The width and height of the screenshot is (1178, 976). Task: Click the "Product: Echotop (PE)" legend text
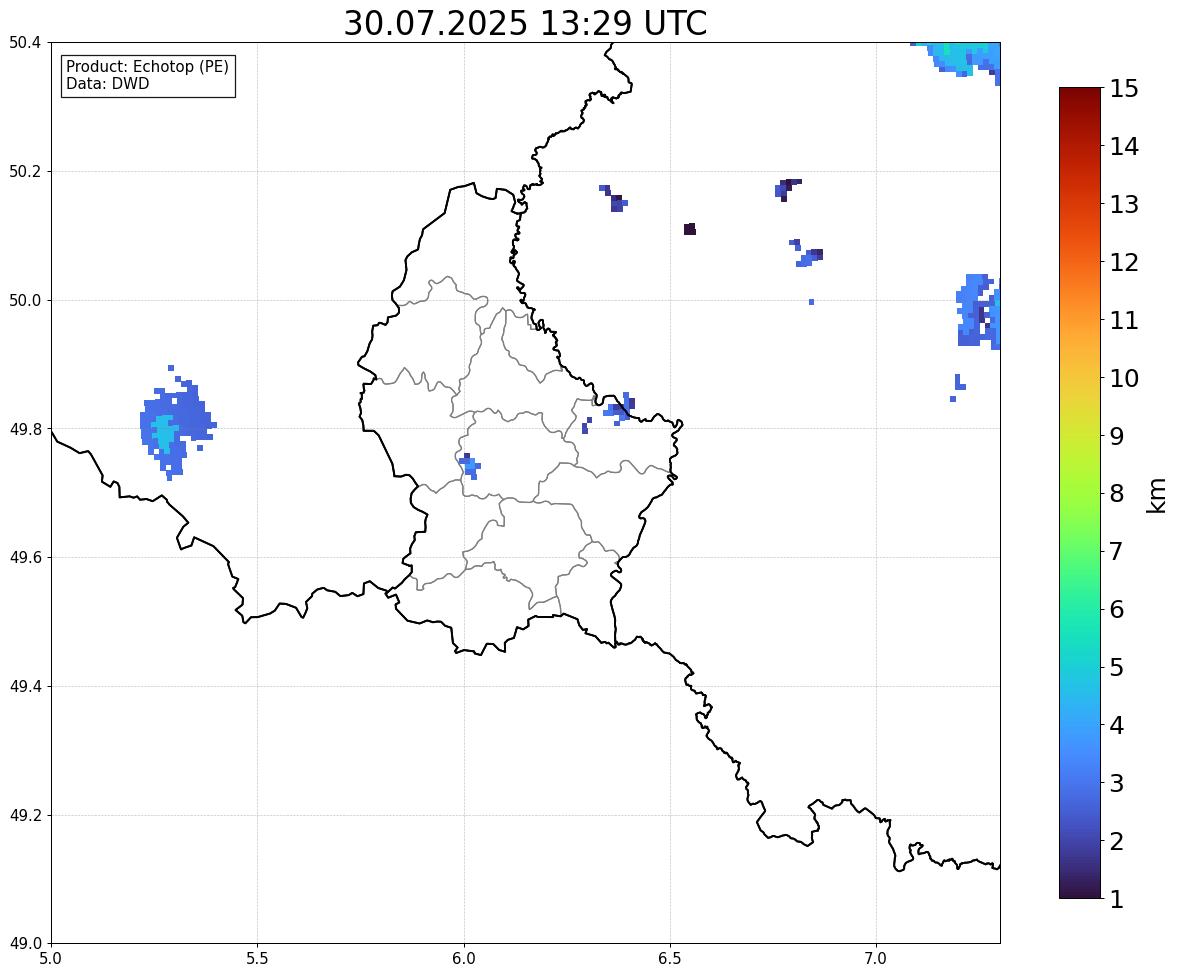point(147,67)
